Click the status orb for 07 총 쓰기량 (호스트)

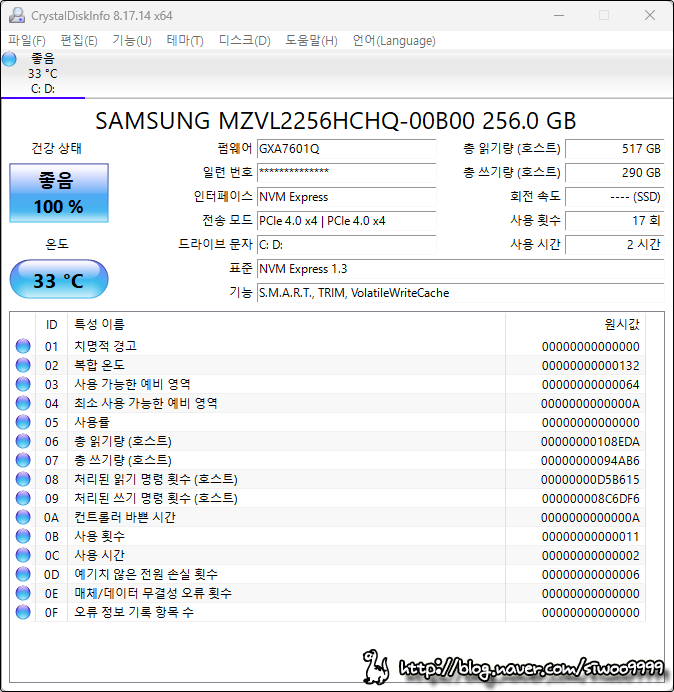[23, 460]
